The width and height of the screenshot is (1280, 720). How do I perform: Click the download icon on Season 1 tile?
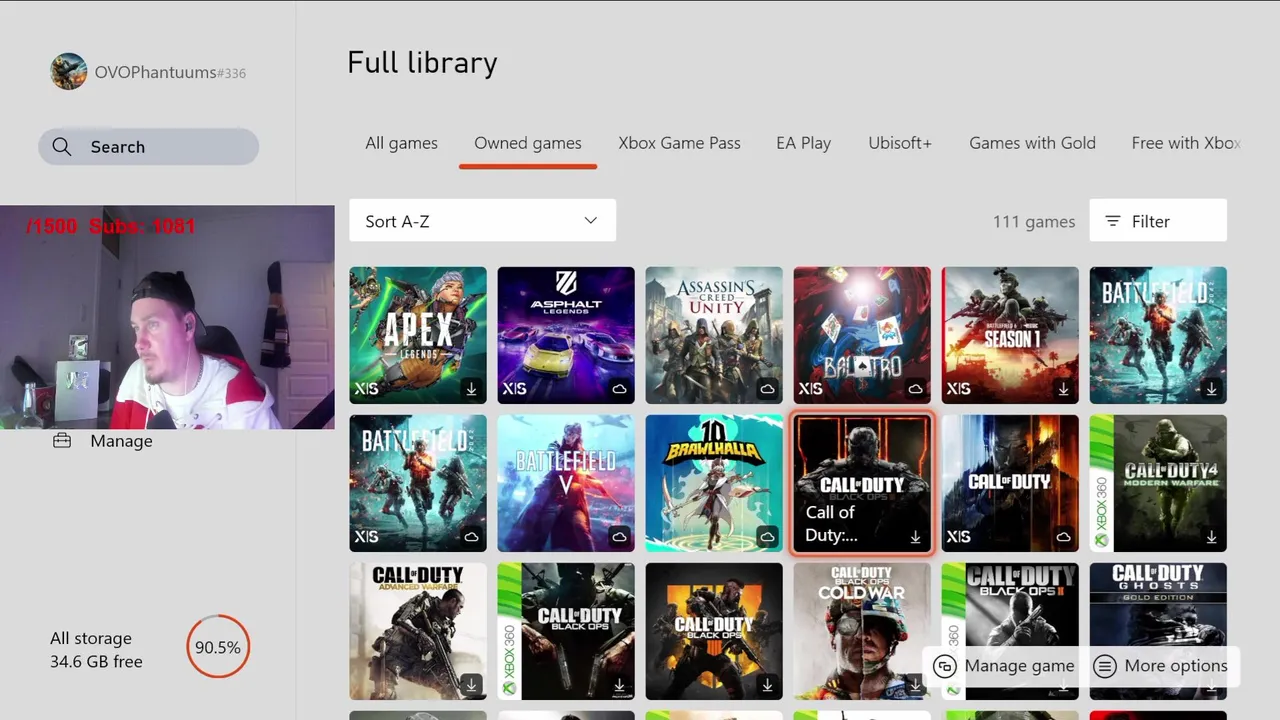1063,388
